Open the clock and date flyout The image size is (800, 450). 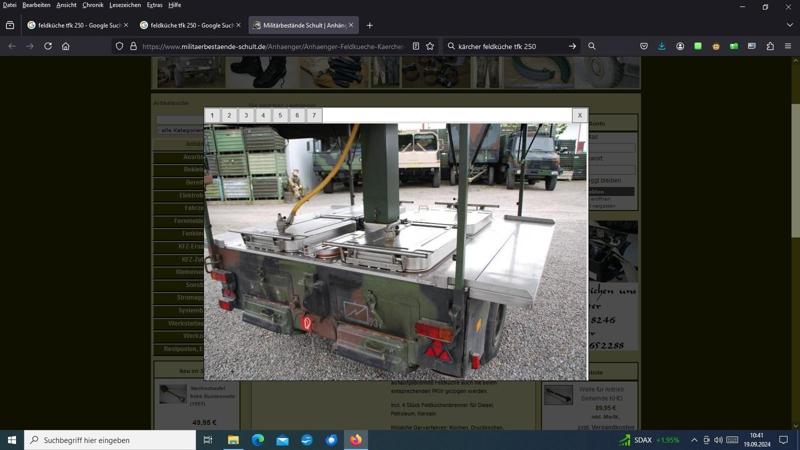coord(757,440)
